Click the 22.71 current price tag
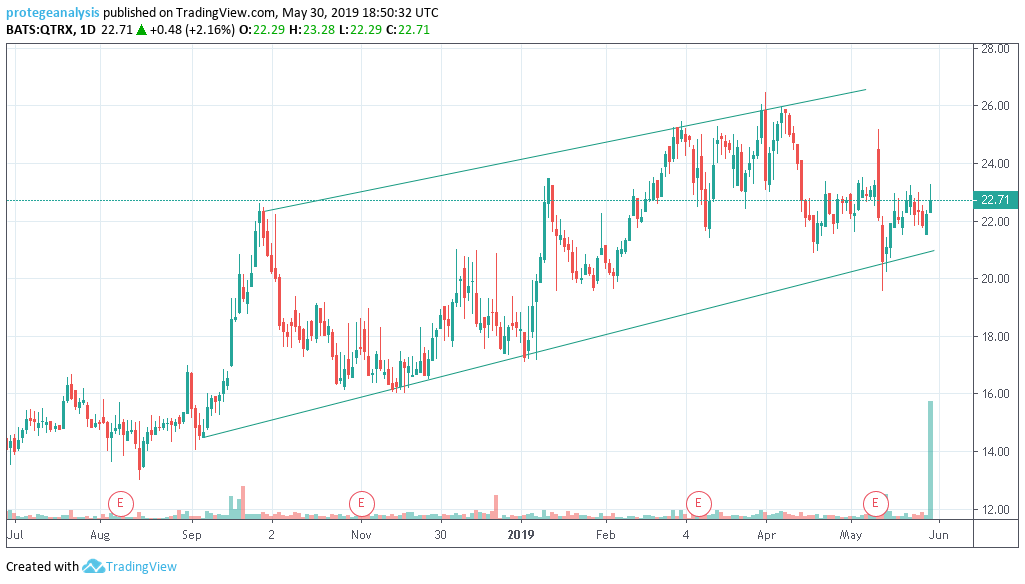Screen dimensions: 1025x584 click(x=995, y=200)
